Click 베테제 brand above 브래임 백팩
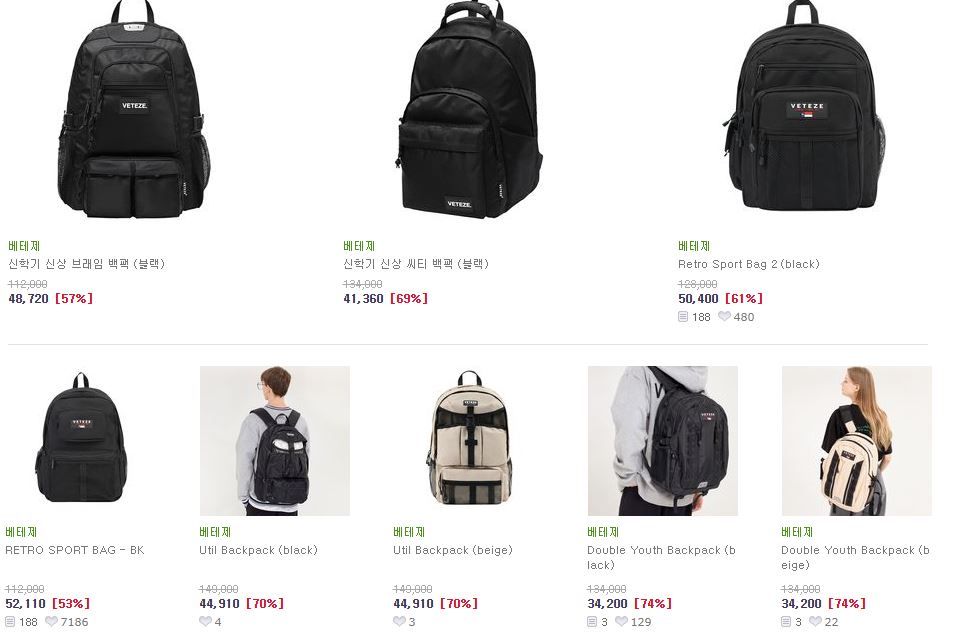Viewport: 956px width, 644px height. tap(24, 246)
